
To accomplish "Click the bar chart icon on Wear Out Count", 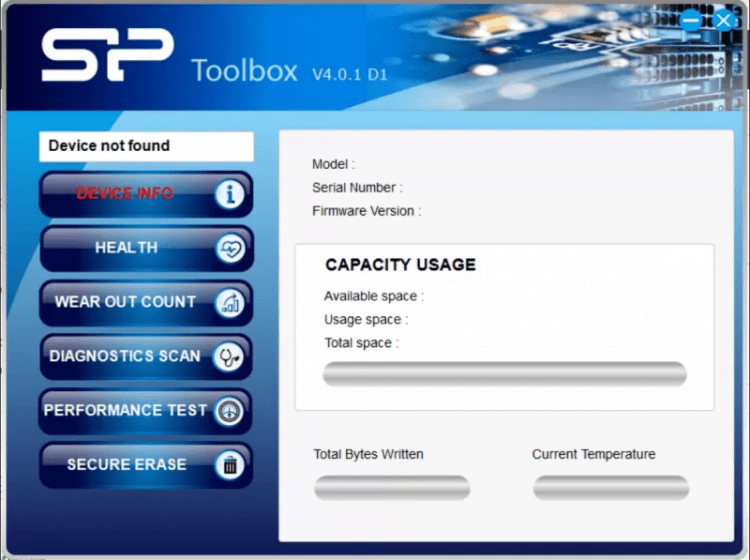I will tap(230, 303).
